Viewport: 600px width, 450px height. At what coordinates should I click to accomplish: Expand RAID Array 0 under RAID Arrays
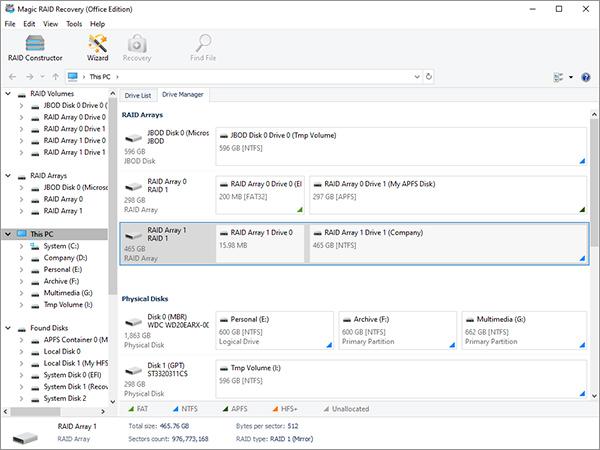(x=21, y=199)
